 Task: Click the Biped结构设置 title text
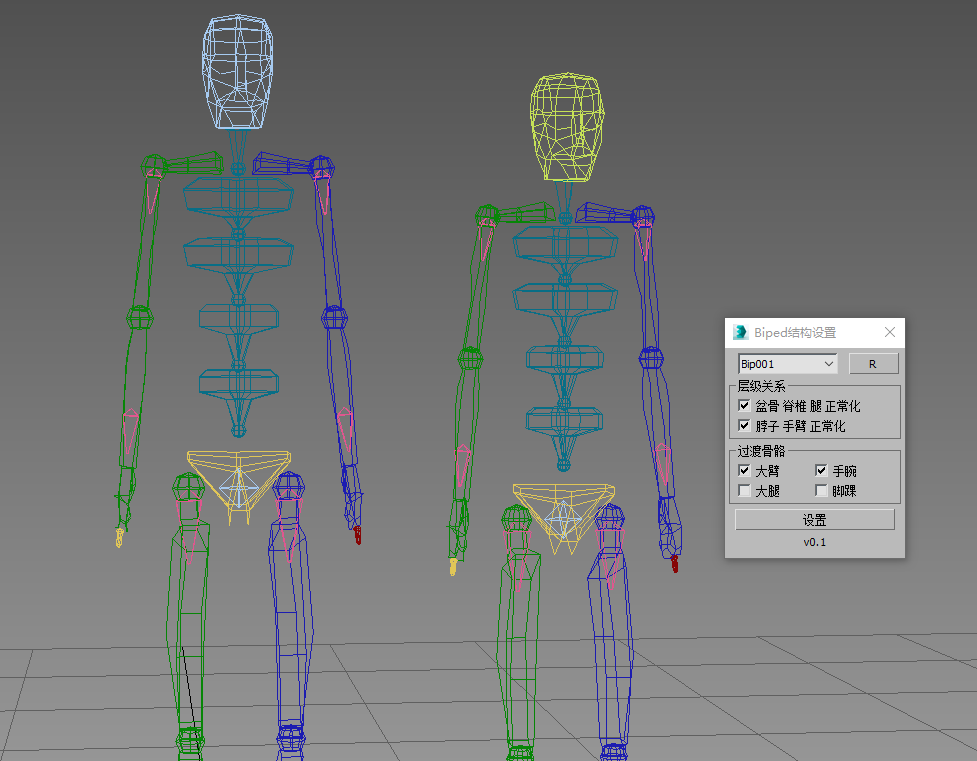(x=795, y=333)
